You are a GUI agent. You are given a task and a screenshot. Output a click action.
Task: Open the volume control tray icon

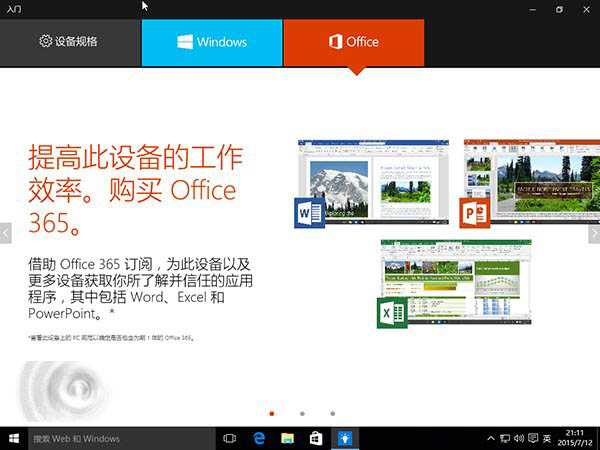519,439
